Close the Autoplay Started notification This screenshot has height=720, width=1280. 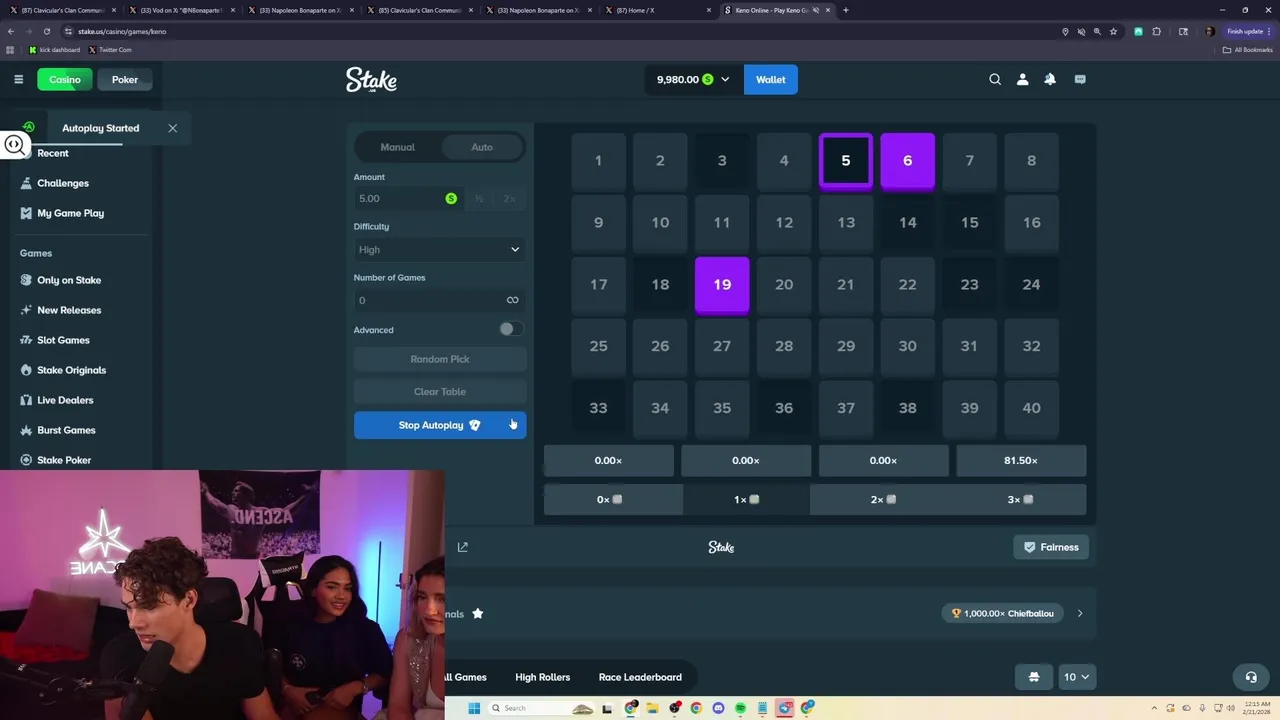tap(172, 128)
